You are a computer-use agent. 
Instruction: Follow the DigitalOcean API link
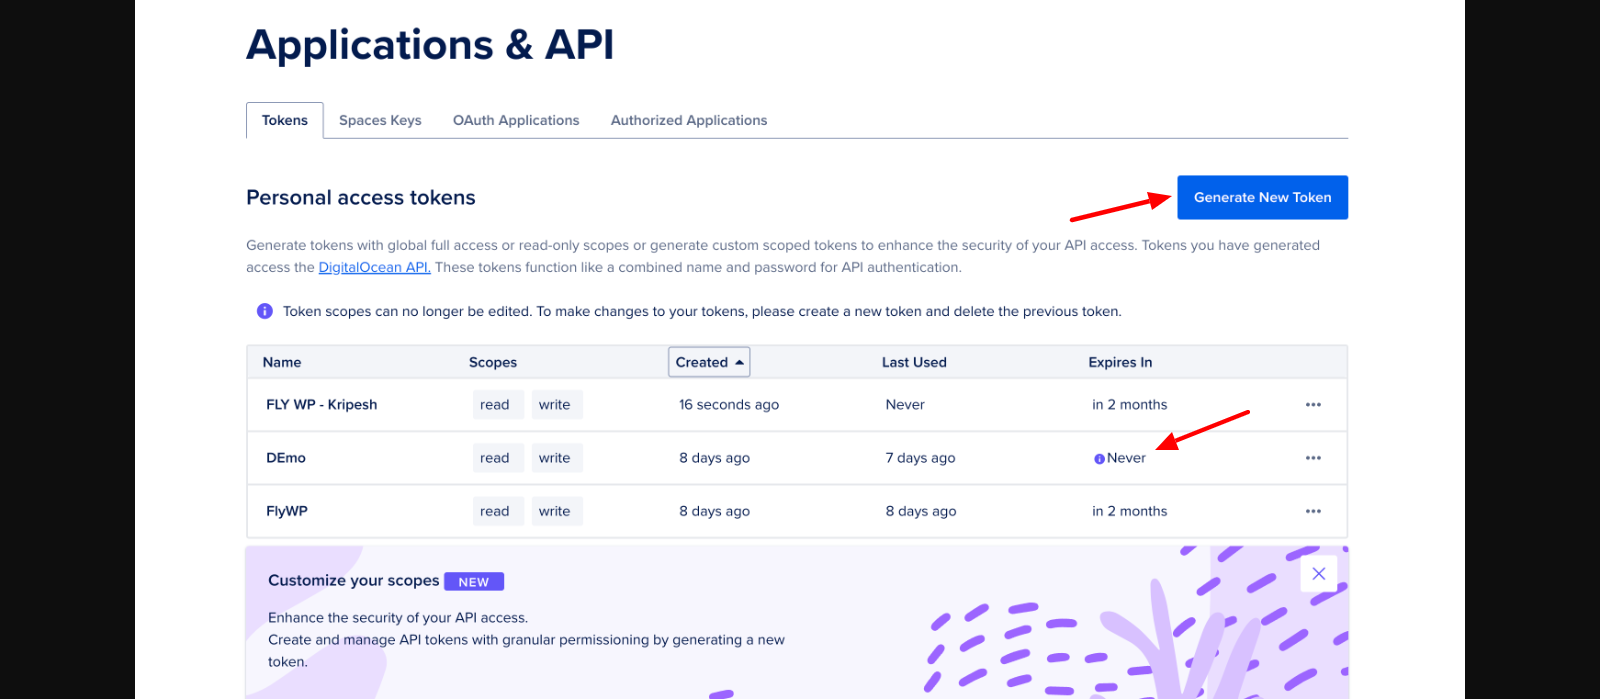coord(374,267)
